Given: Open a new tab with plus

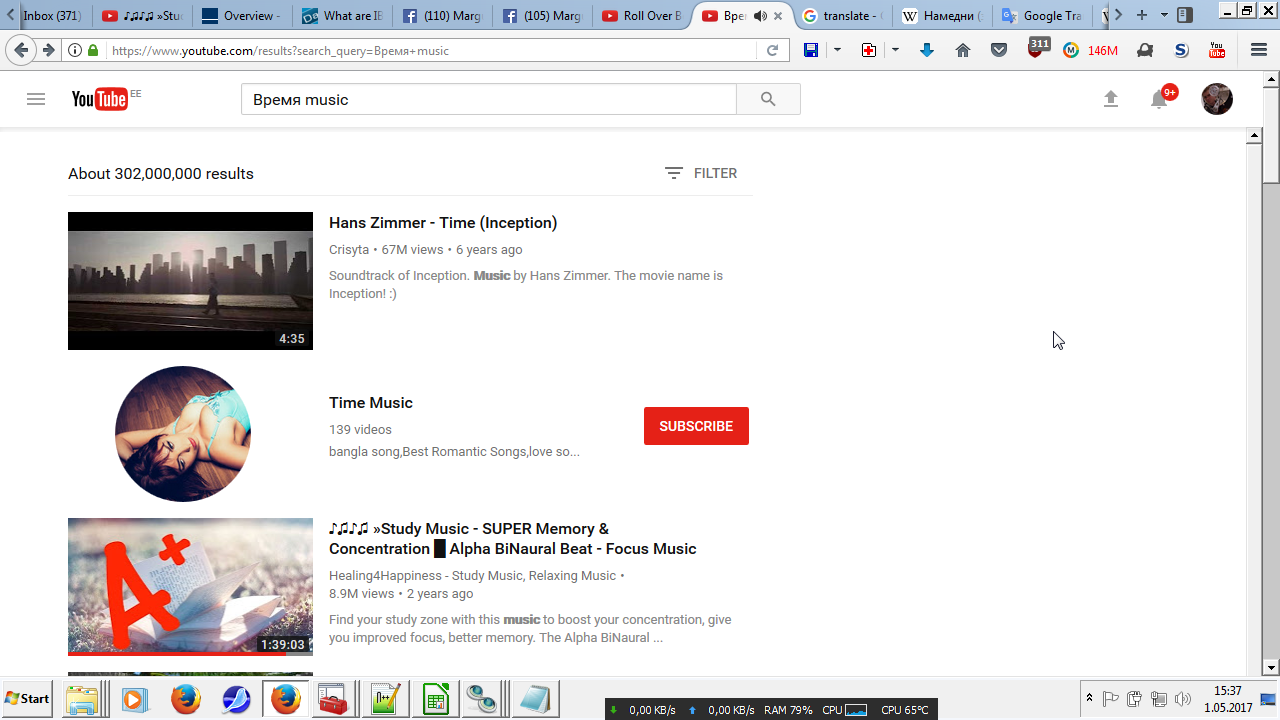Looking at the screenshot, I should tap(1142, 15).
